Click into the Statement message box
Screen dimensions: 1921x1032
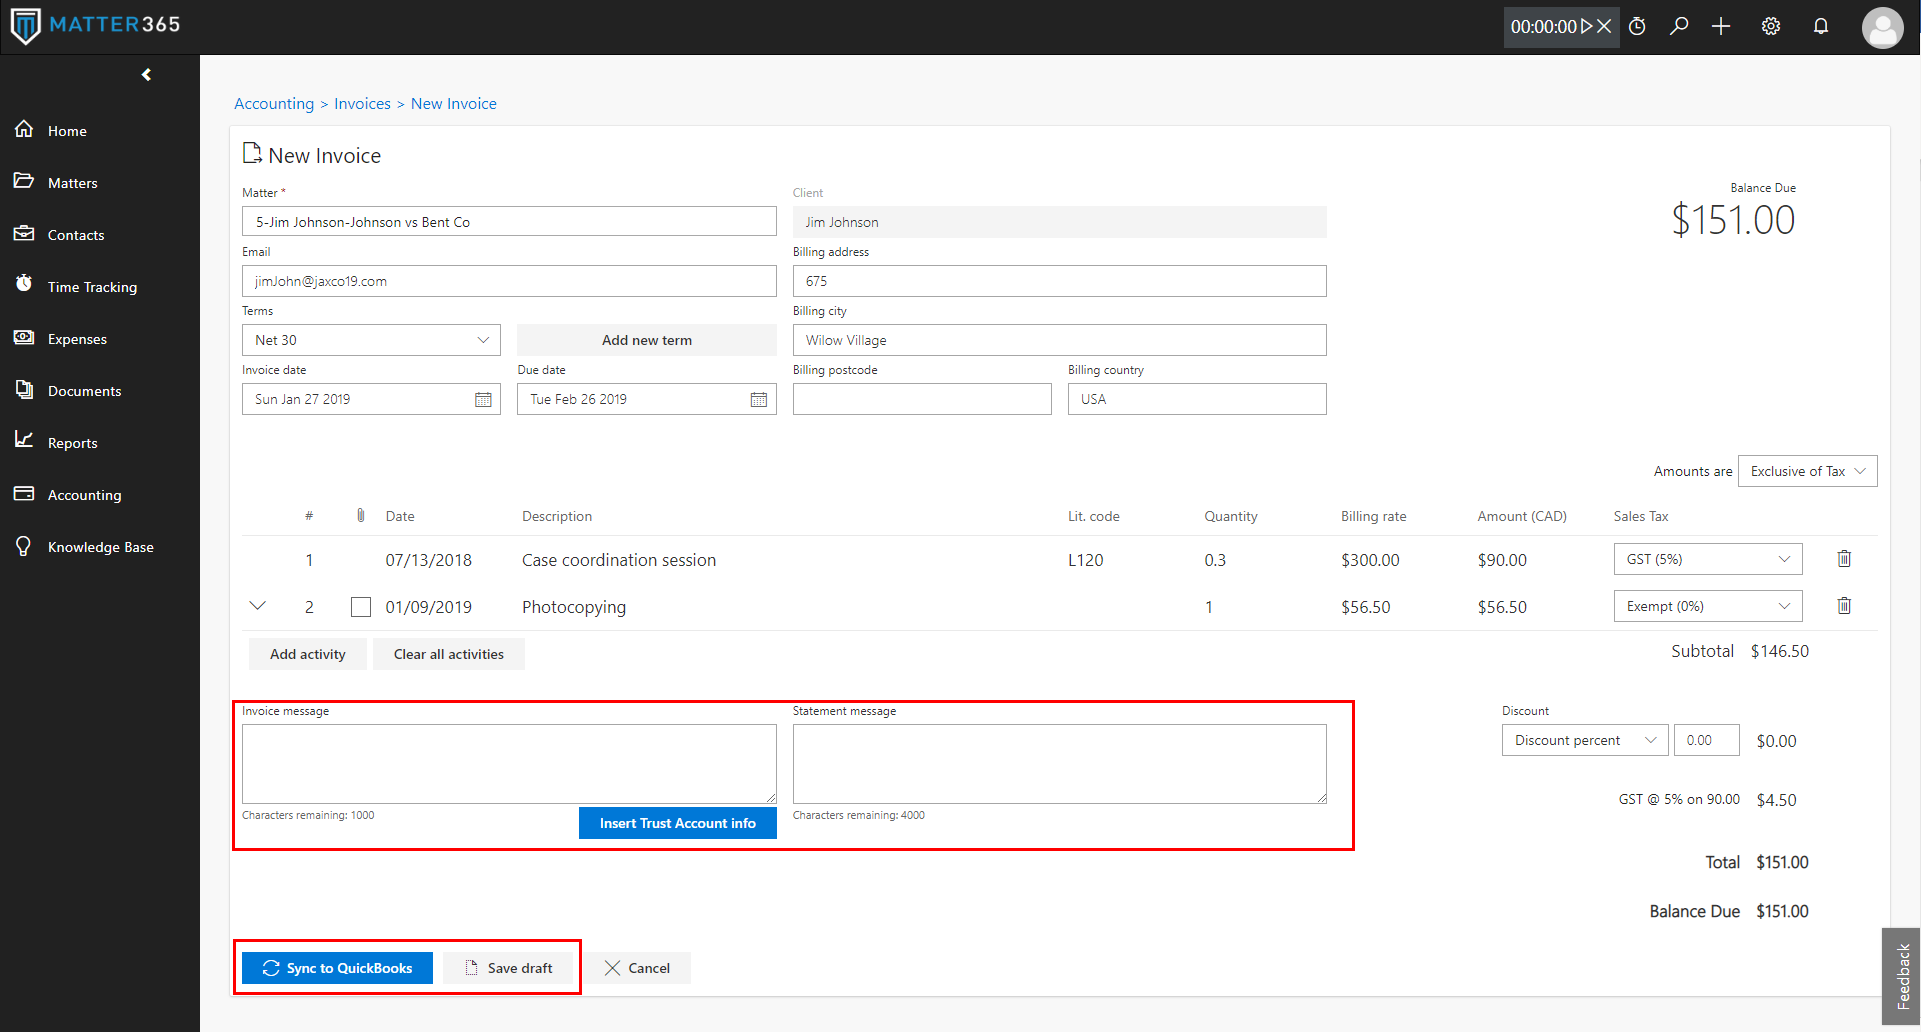pos(1060,764)
